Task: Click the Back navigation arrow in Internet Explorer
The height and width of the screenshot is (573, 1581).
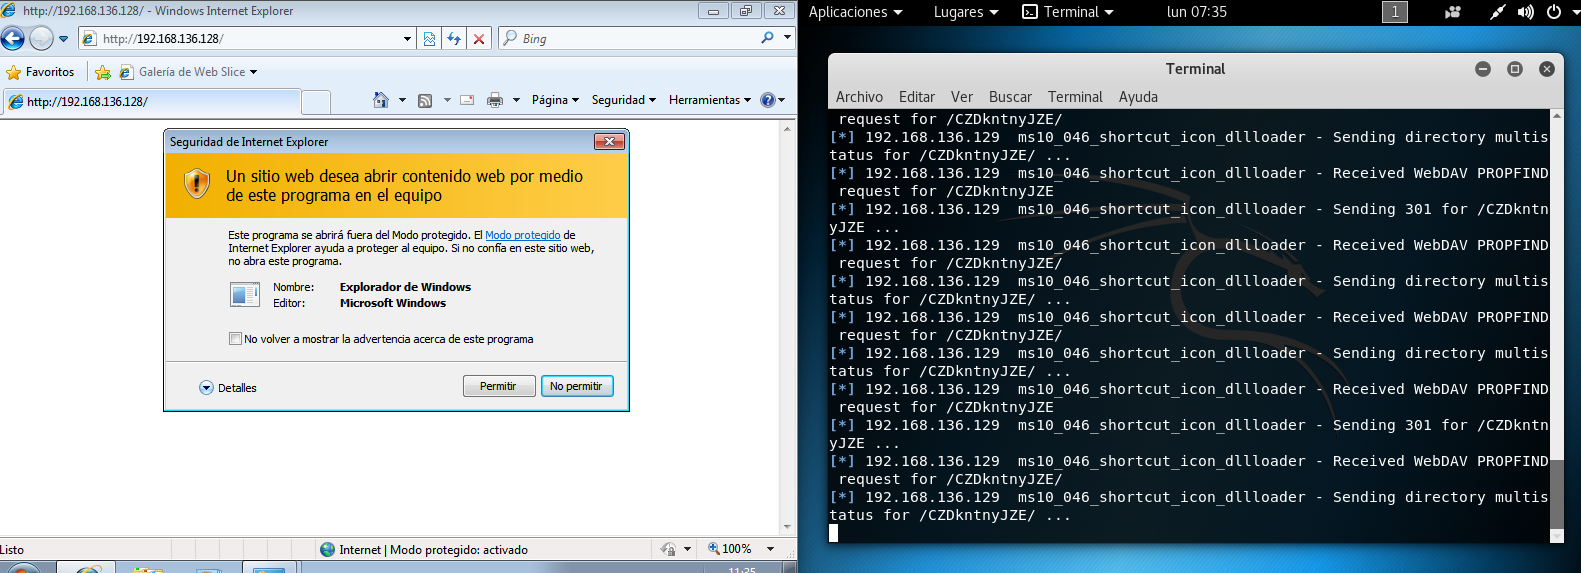Action: tap(13, 39)
